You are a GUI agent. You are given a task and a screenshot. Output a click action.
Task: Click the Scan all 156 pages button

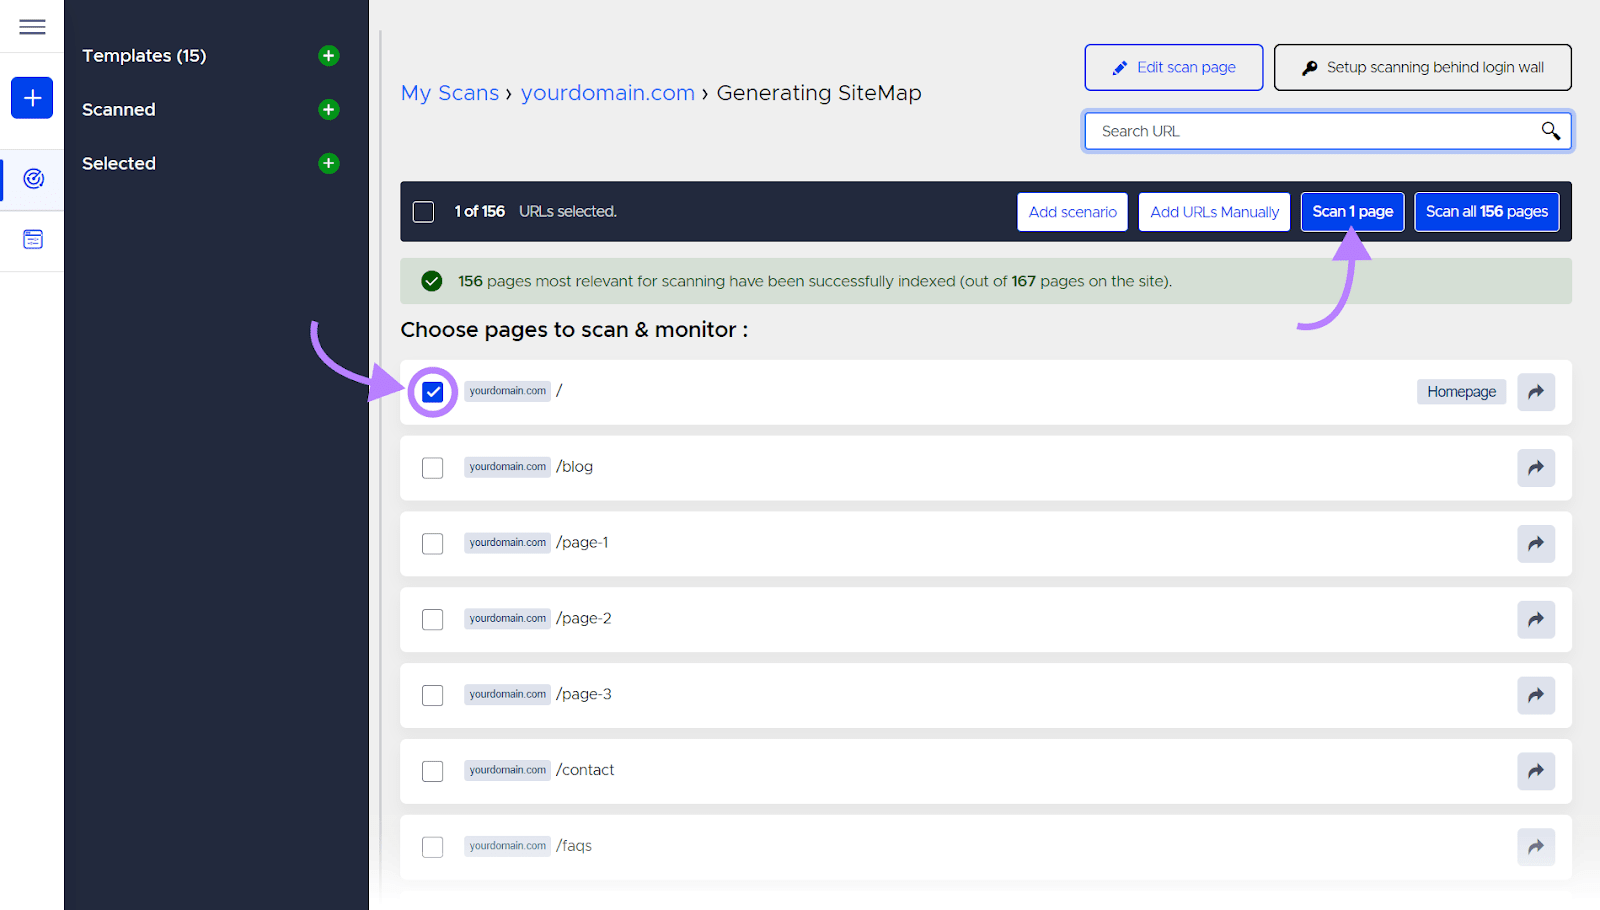(1486, 211)
